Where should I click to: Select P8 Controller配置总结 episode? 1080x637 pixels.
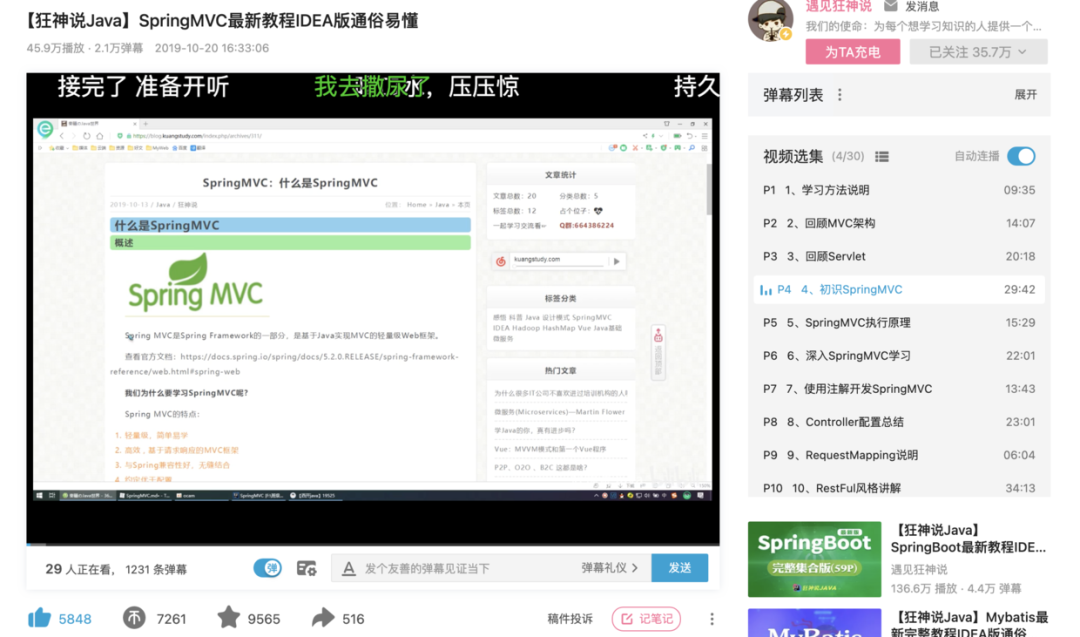click(899, 421)
